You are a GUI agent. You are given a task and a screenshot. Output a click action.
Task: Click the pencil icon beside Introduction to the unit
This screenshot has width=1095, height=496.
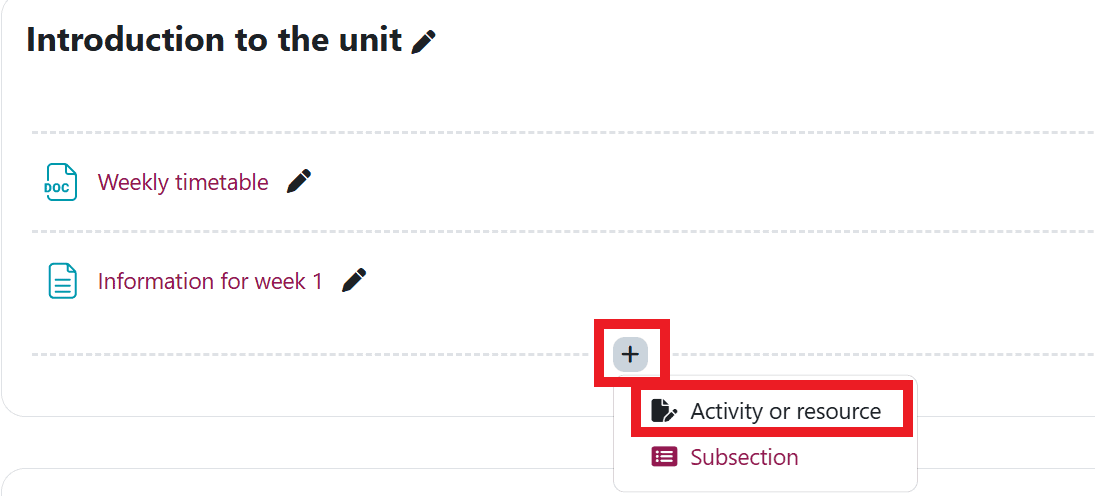click(424, 42)
